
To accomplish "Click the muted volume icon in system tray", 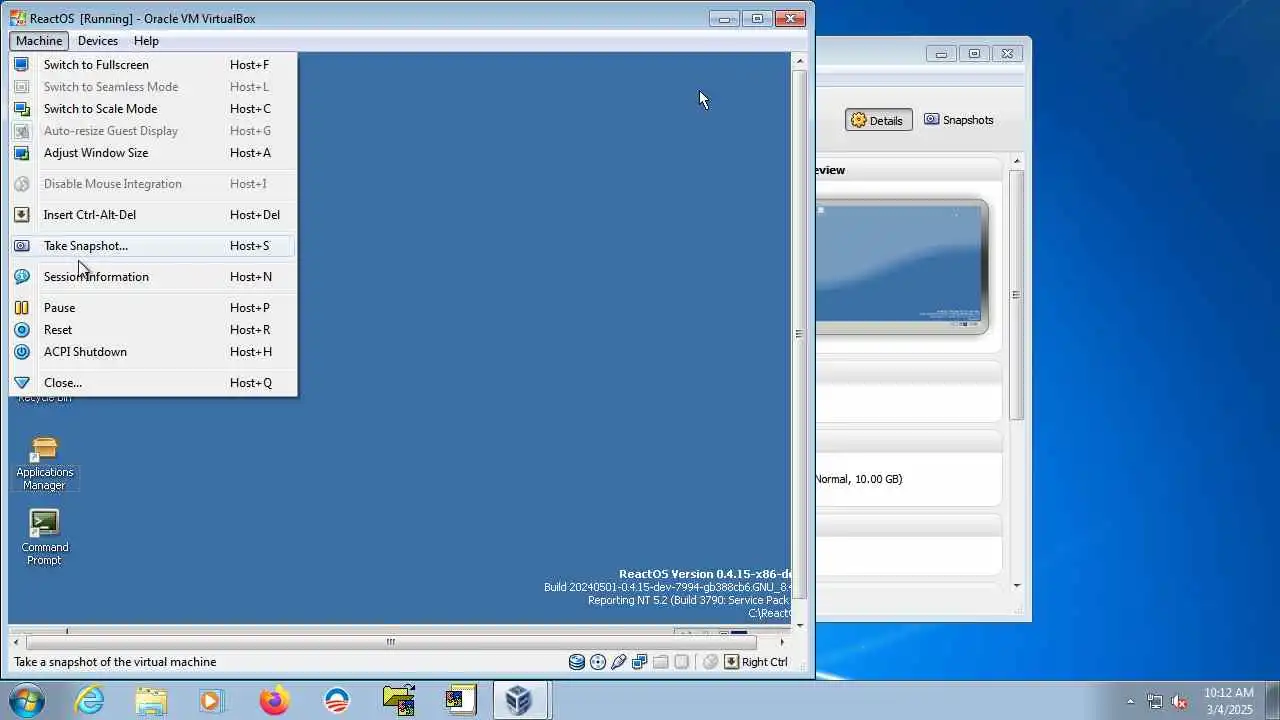I will (1179, 701).
